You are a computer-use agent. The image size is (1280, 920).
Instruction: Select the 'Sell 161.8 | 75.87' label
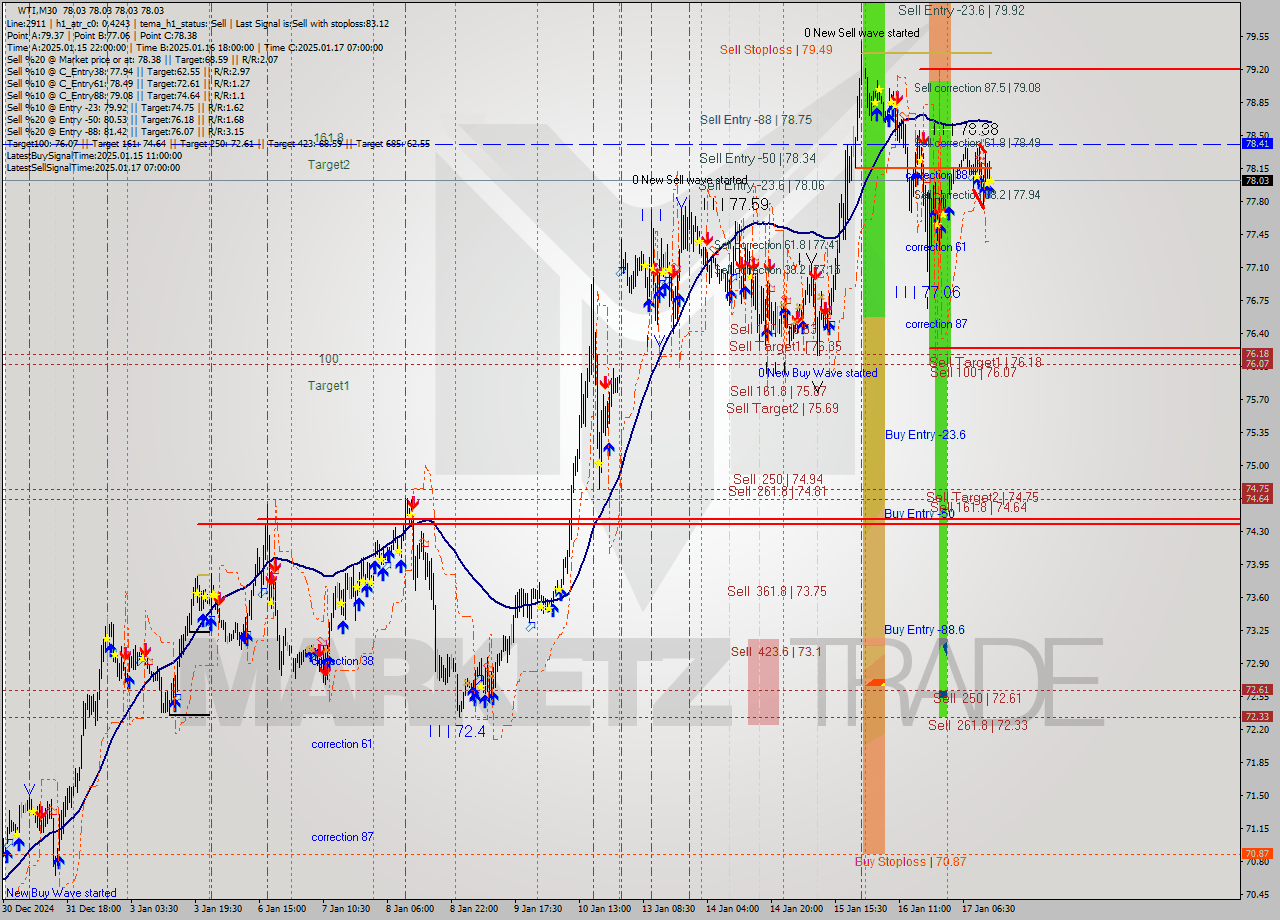777,392
